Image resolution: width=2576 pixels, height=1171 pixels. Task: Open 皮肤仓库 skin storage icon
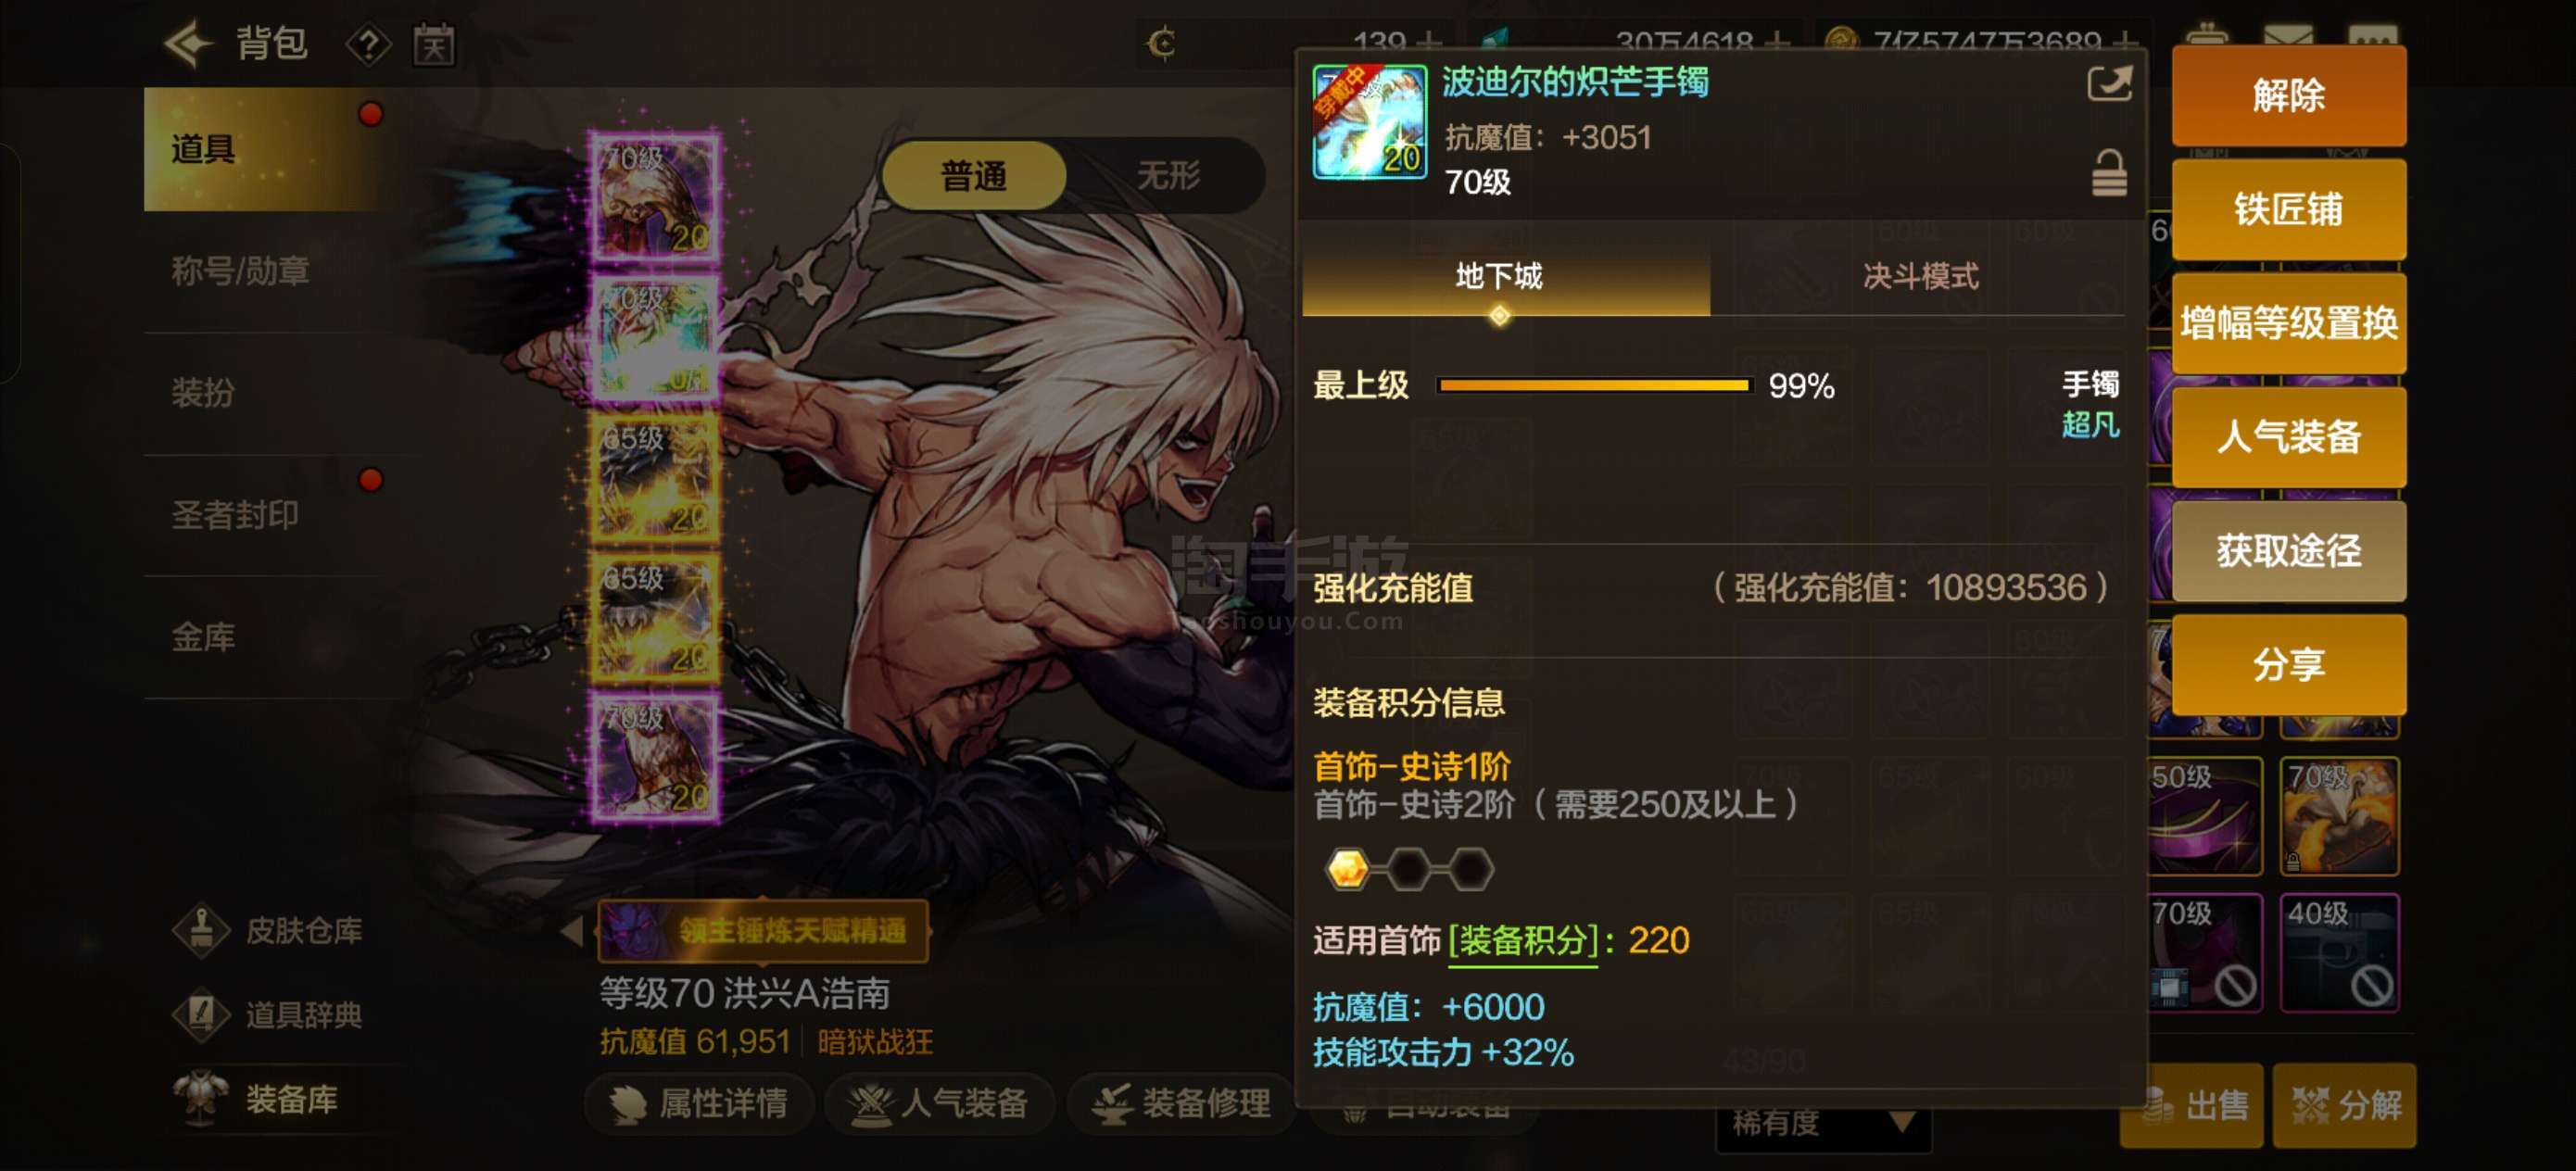point(201,930)
